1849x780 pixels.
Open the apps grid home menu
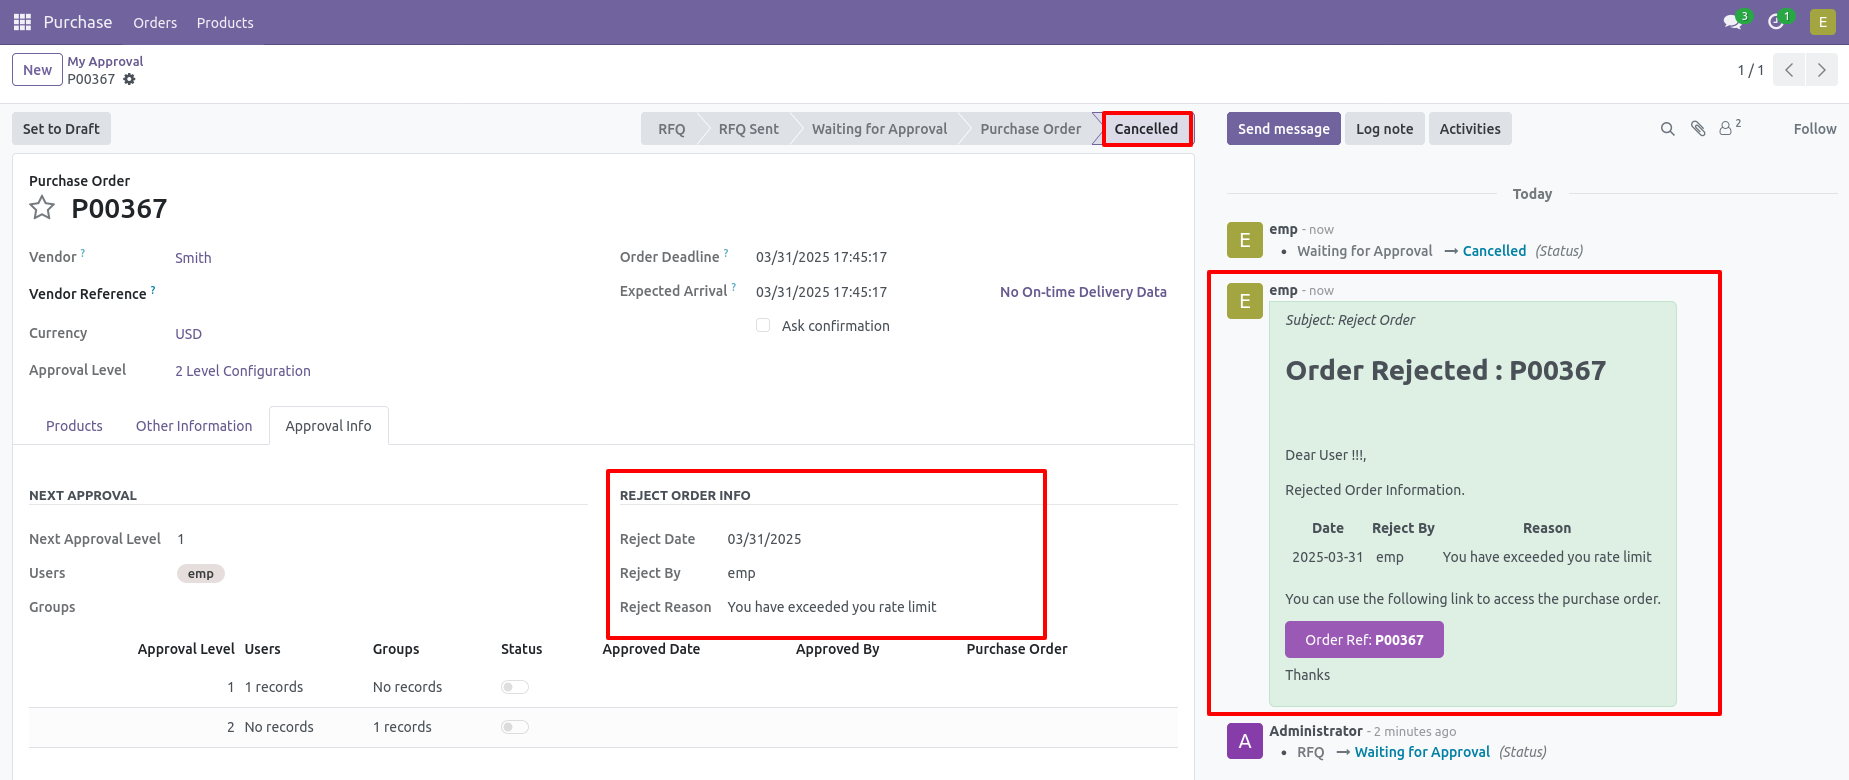pyautogui.click(x=22, y=22)
